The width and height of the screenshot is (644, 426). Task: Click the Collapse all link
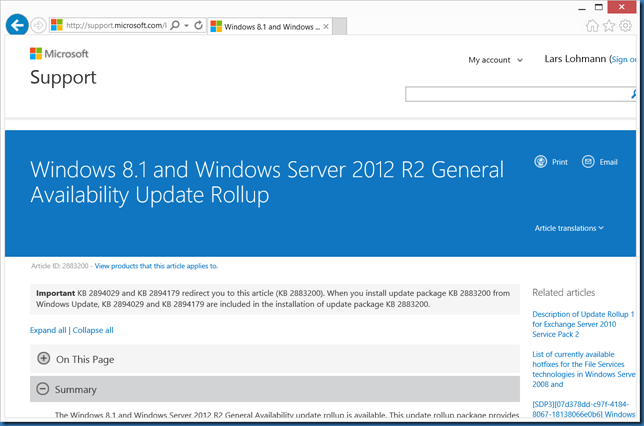(93, 330)
